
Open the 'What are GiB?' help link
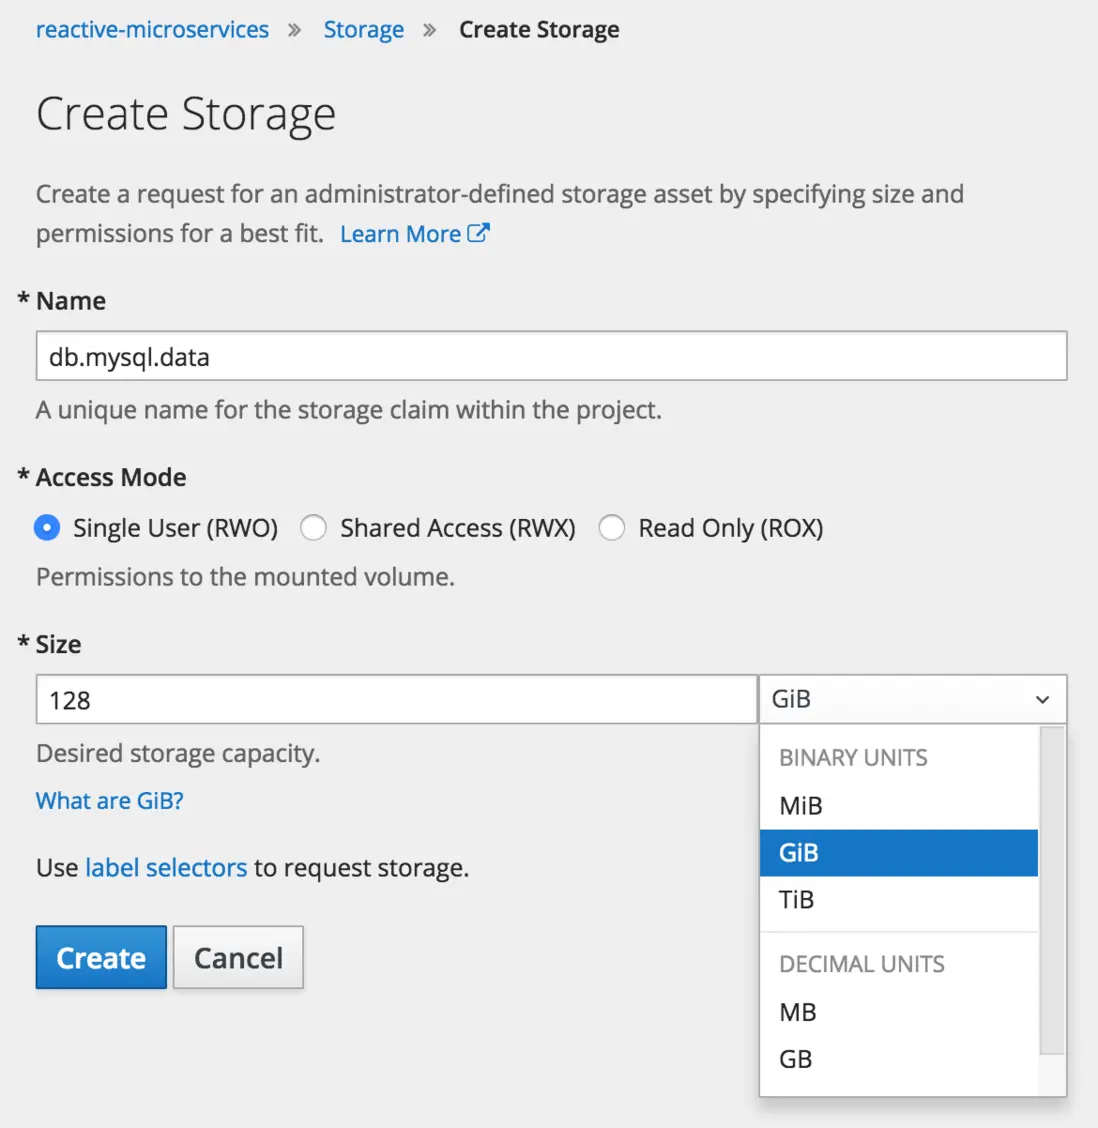(110, 801)
